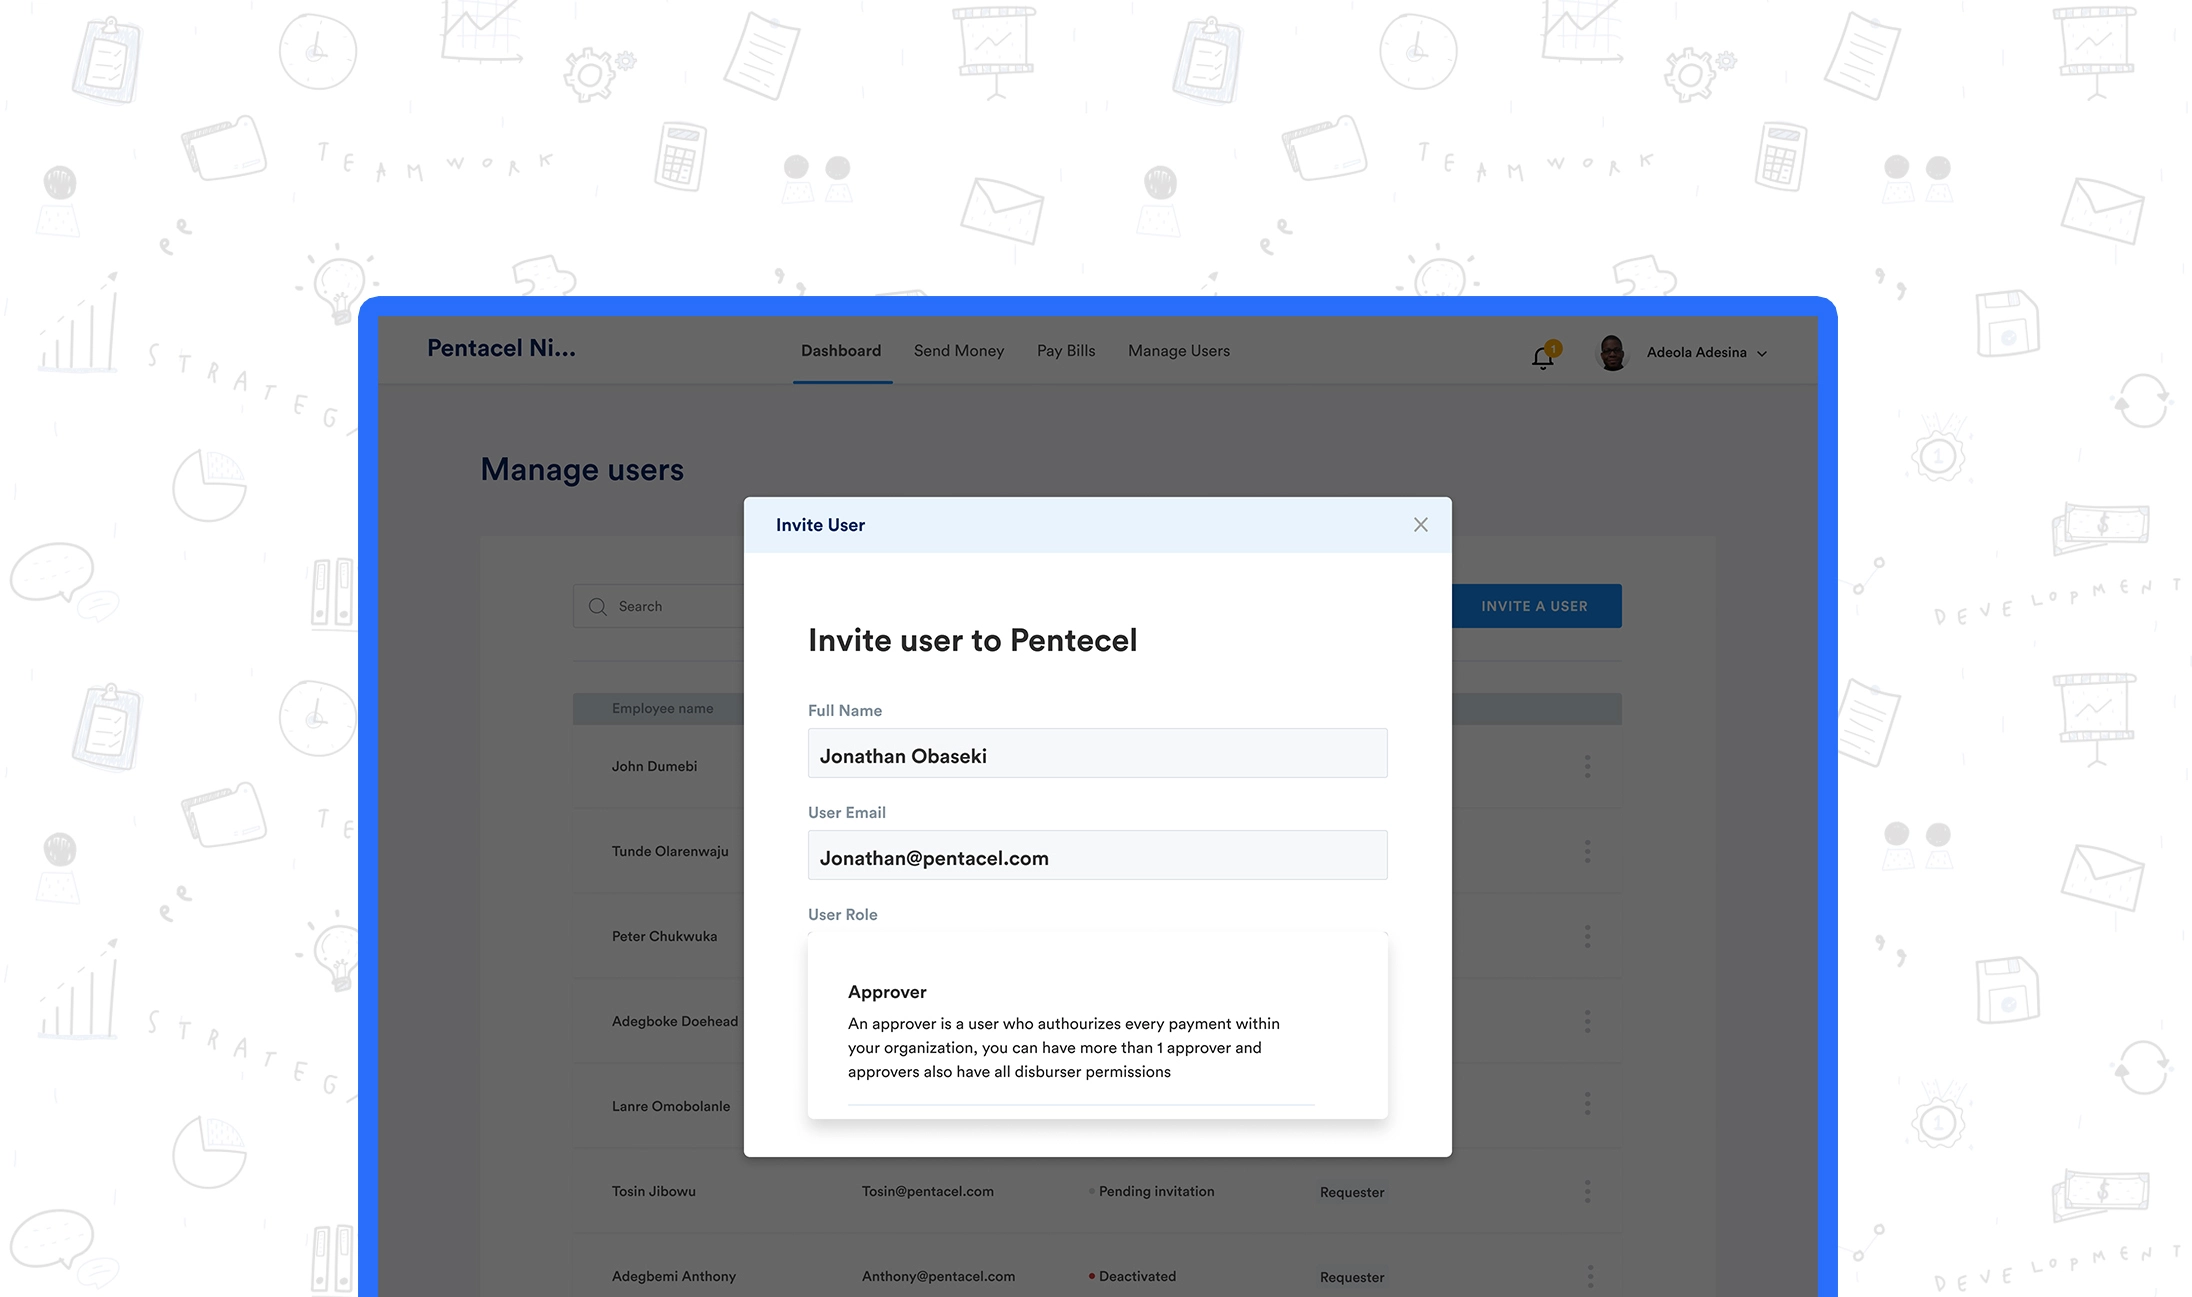Click the Employee name column header

coord(662,708)
